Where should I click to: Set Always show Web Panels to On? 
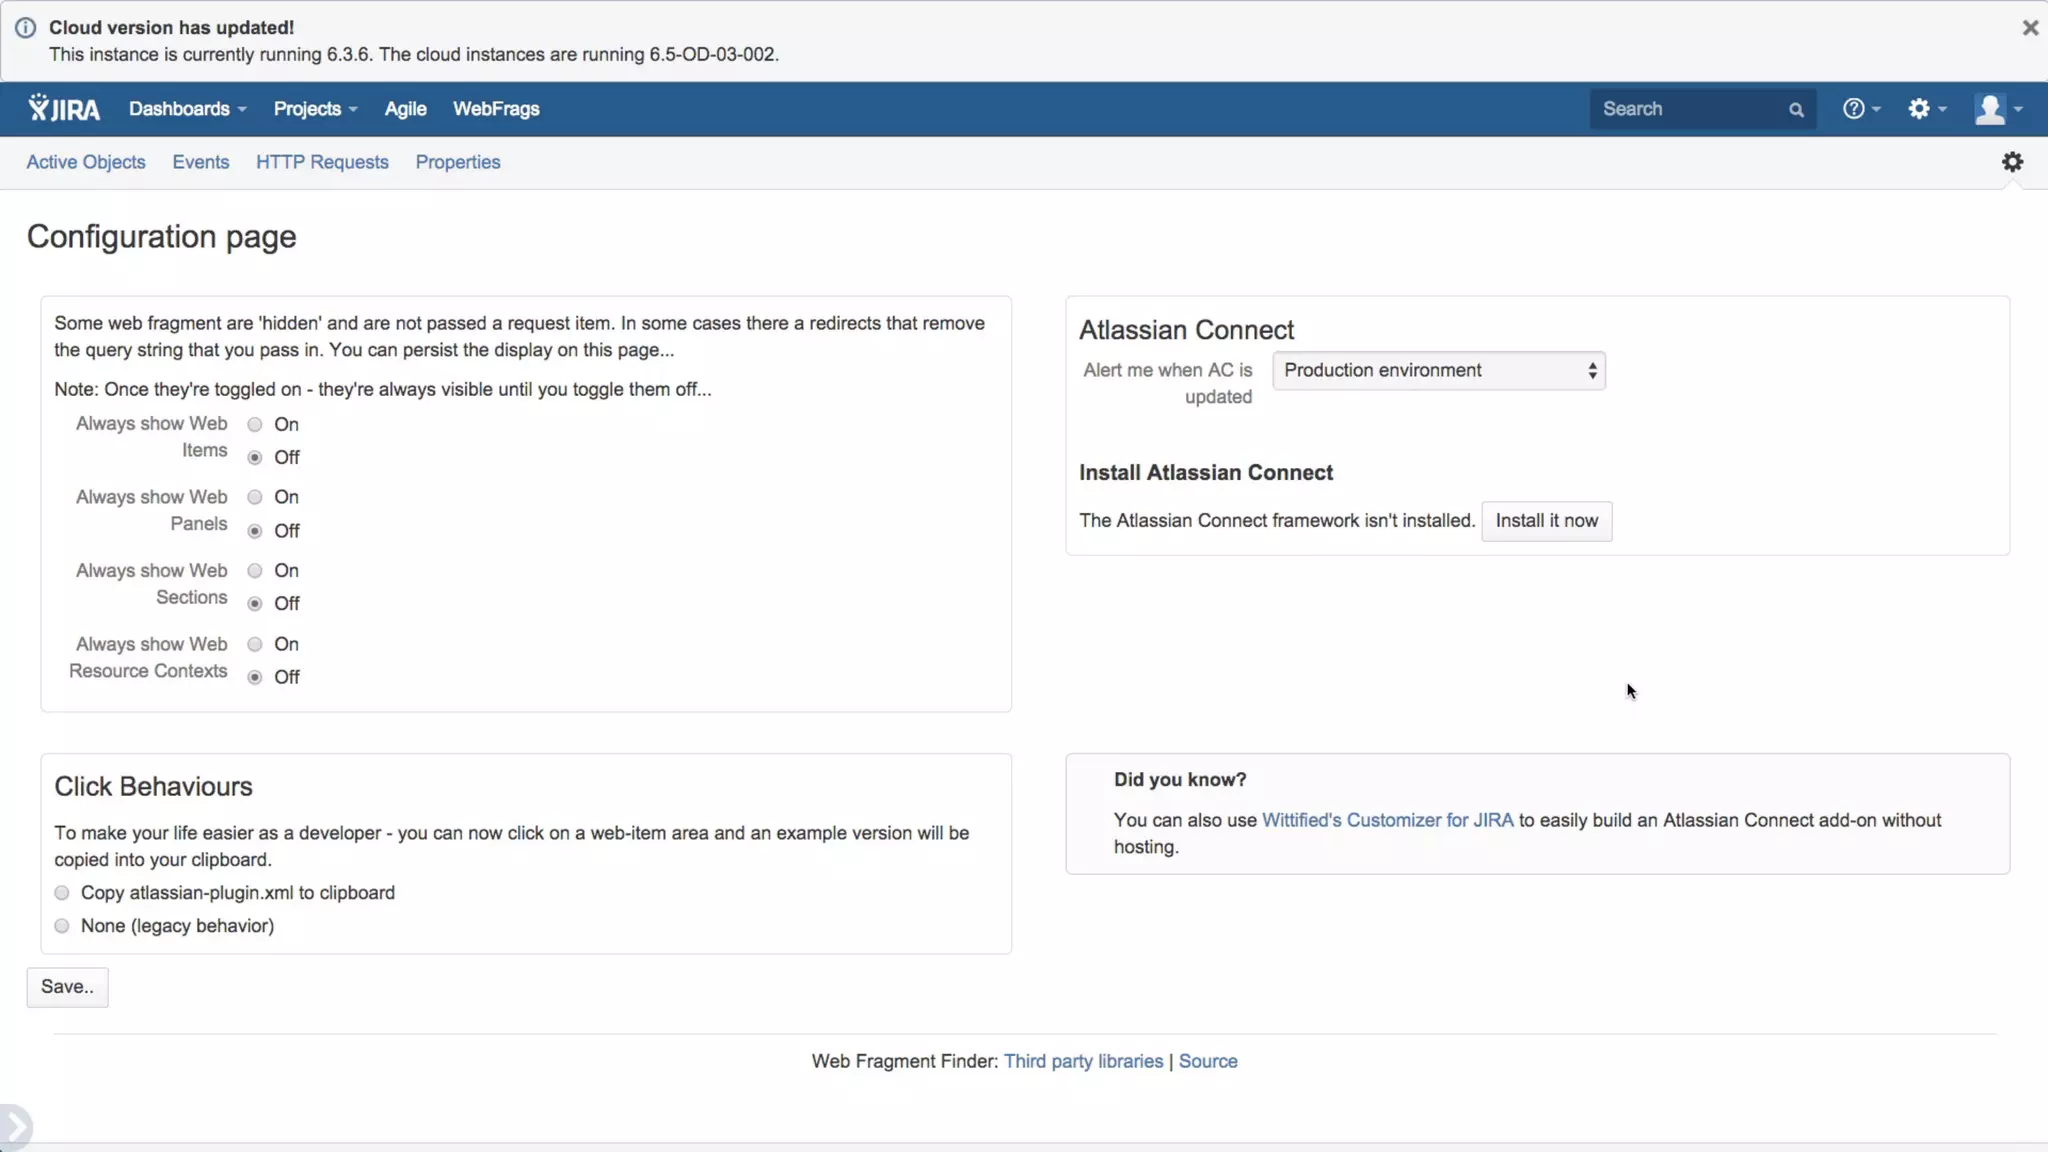tap(255, 498)
